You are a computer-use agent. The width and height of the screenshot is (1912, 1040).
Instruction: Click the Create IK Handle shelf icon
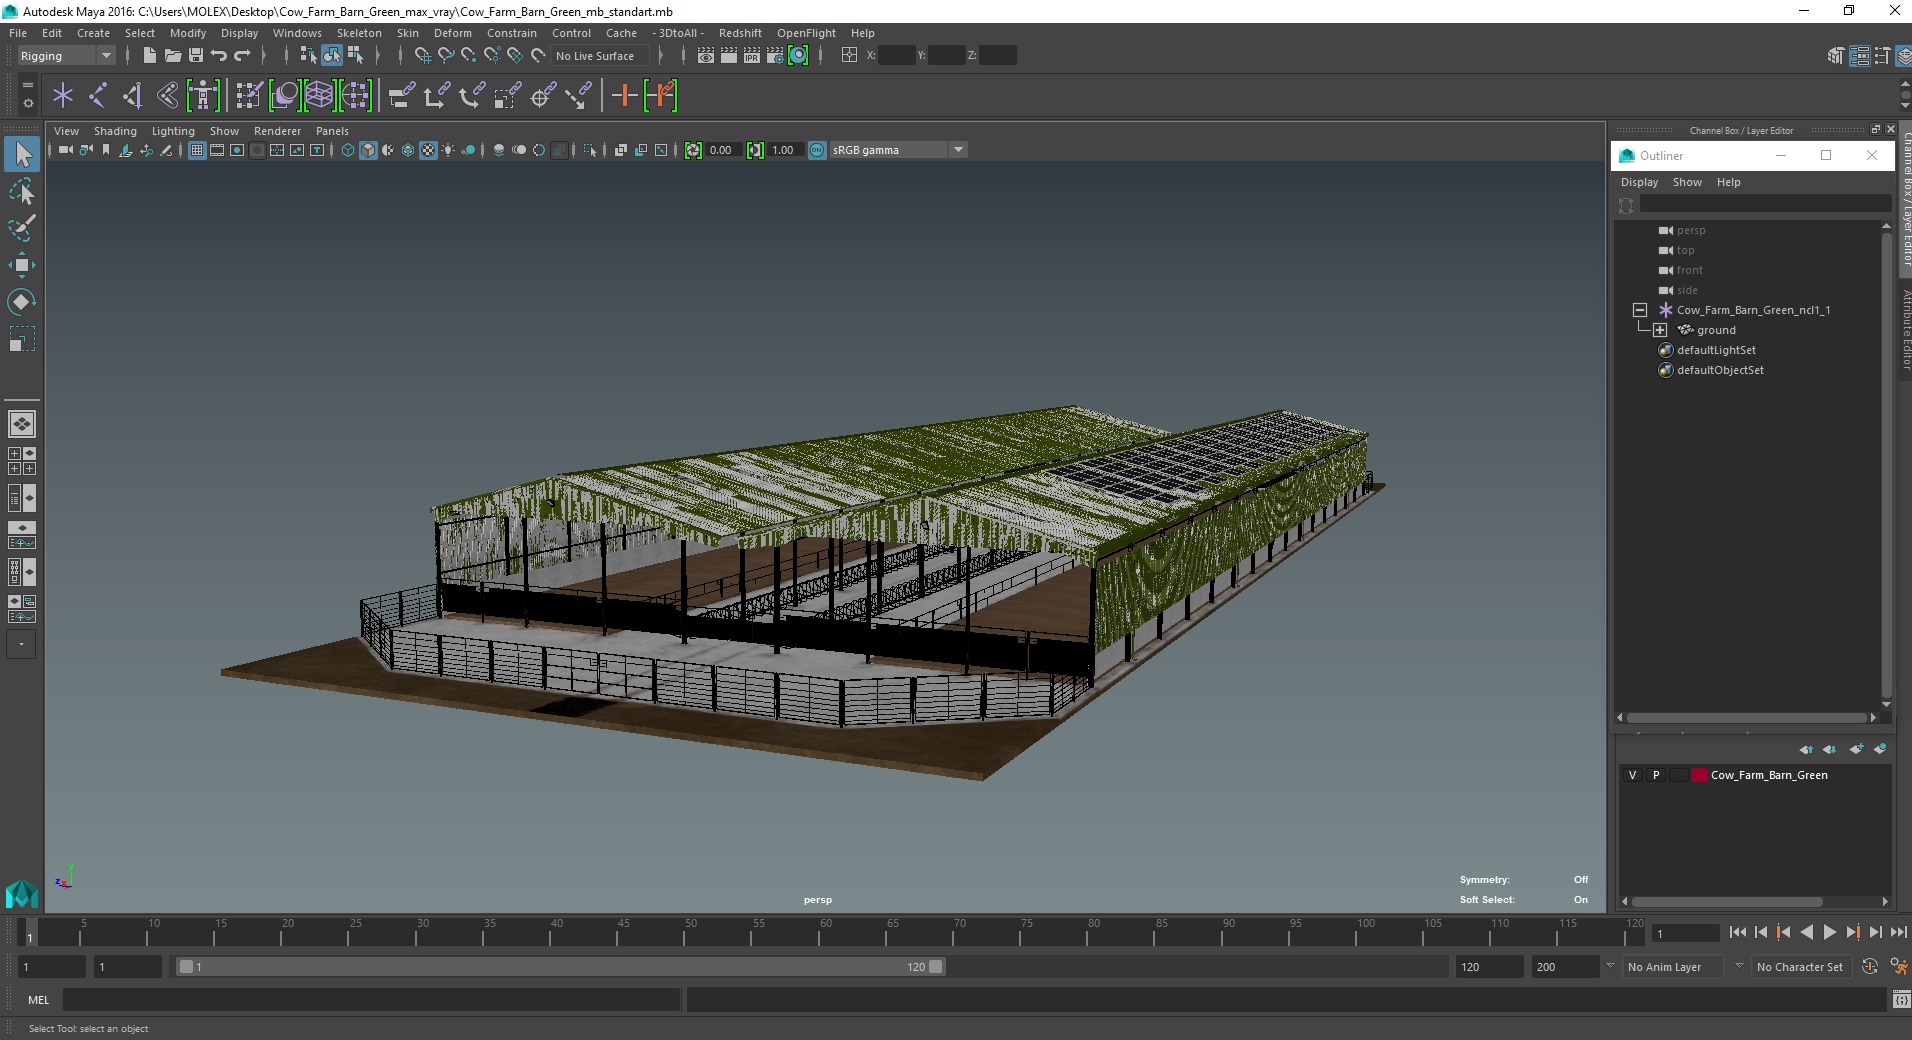[132, 96]
